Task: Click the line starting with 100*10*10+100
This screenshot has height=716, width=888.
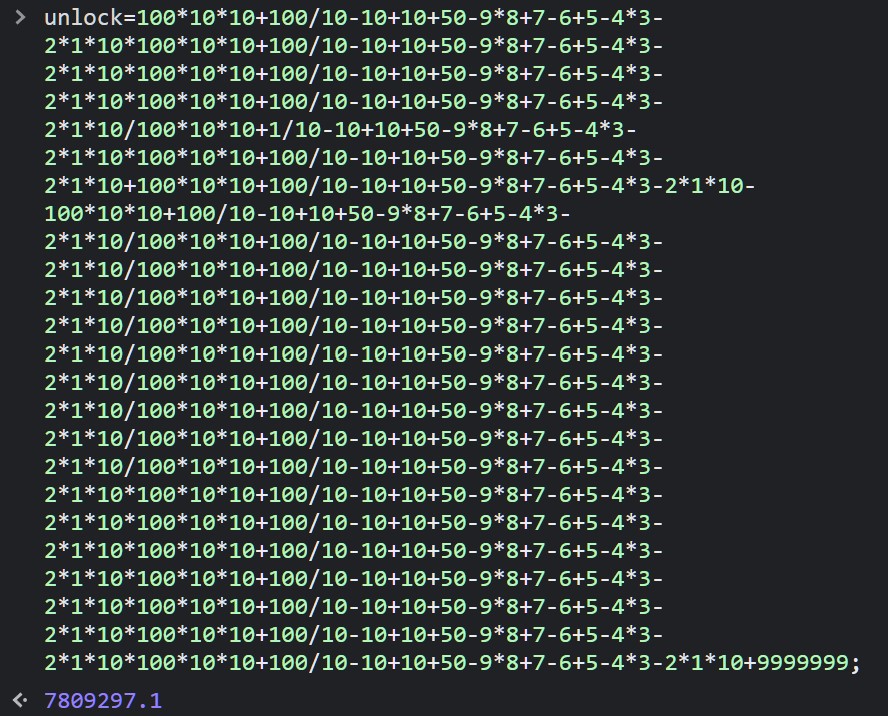Action: coord(308,214)
